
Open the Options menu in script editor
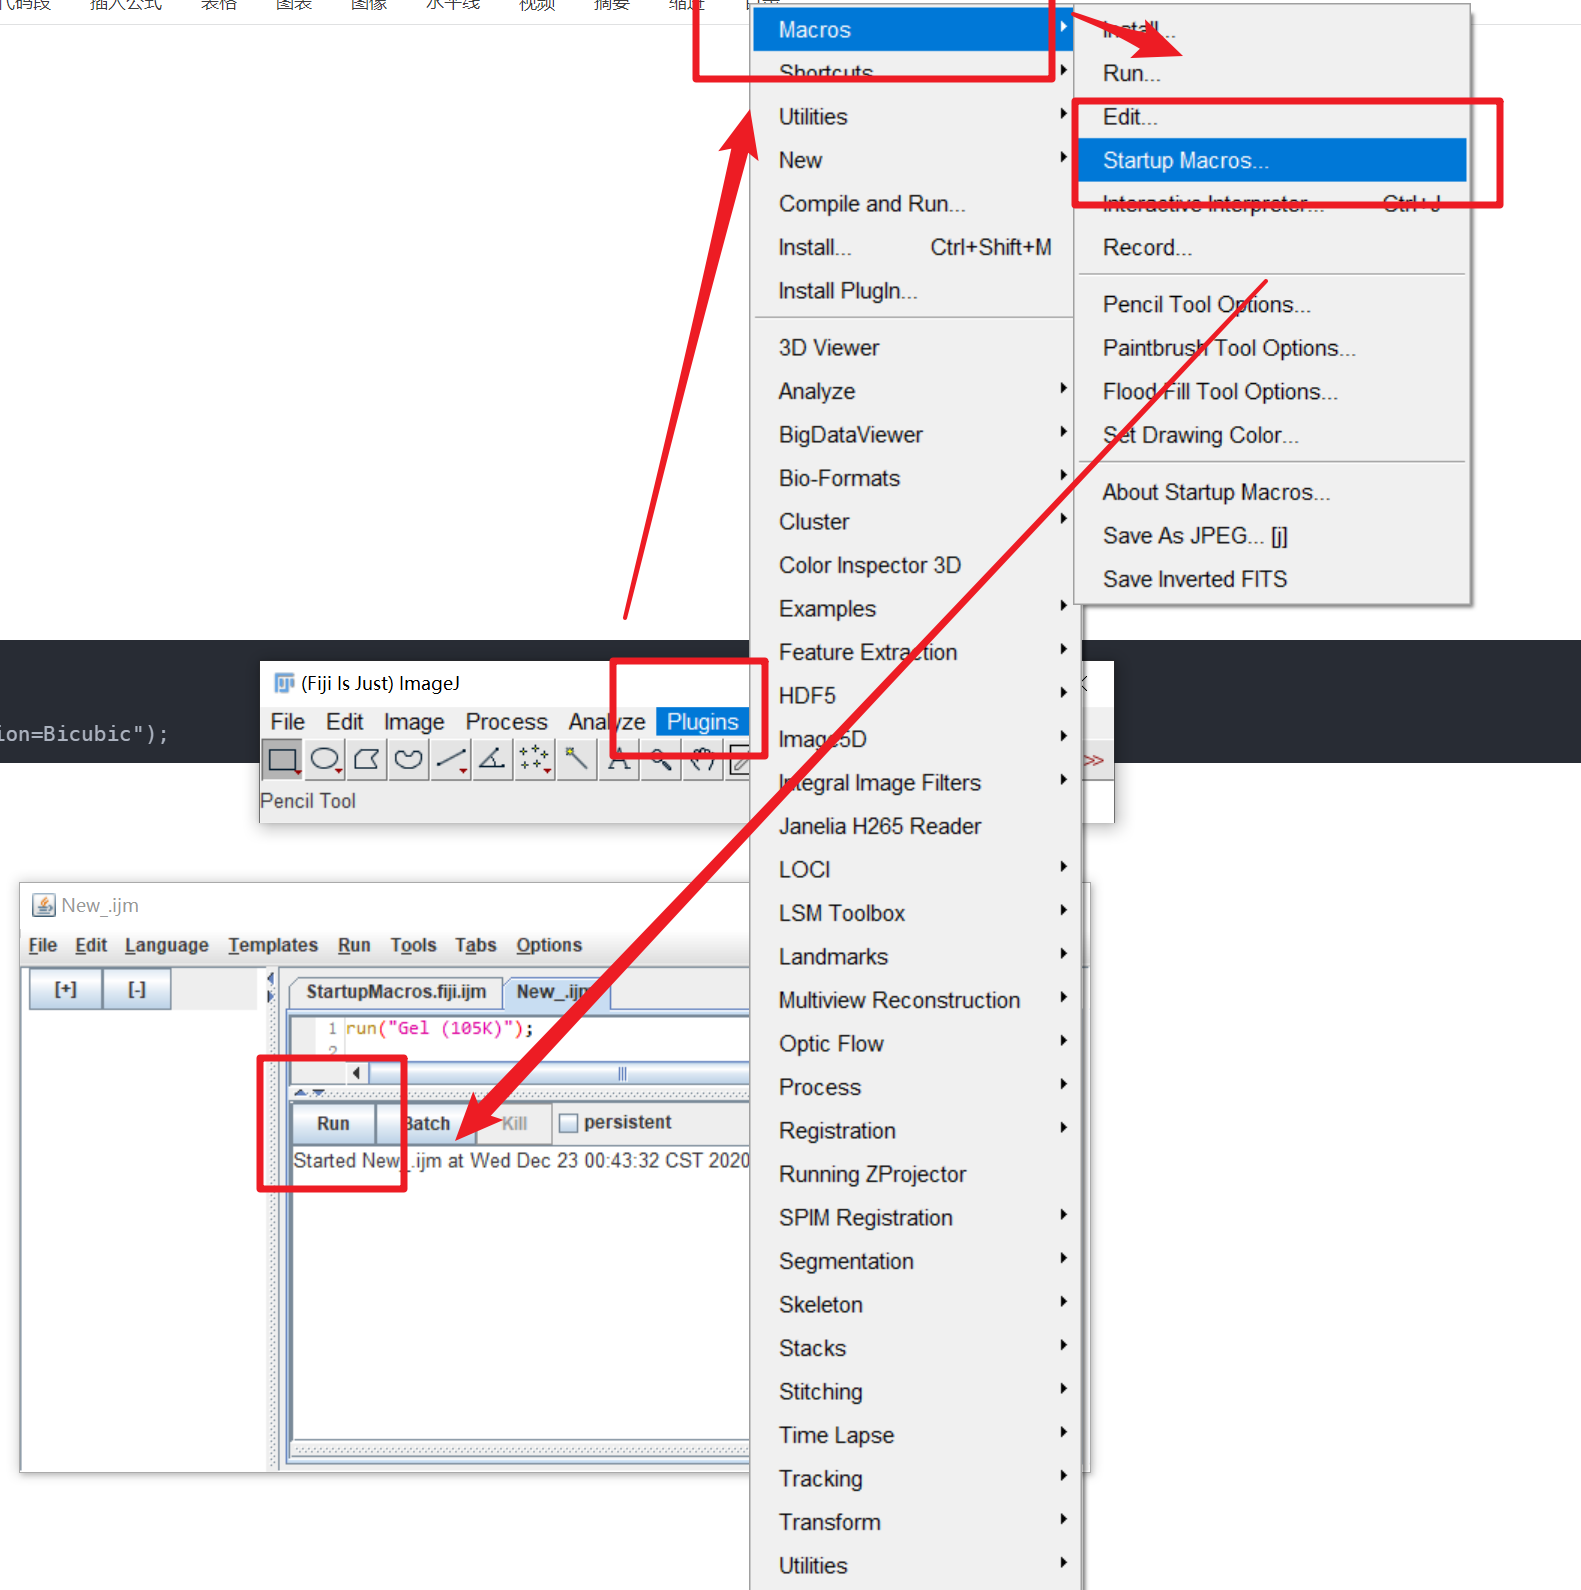[549, 945]
